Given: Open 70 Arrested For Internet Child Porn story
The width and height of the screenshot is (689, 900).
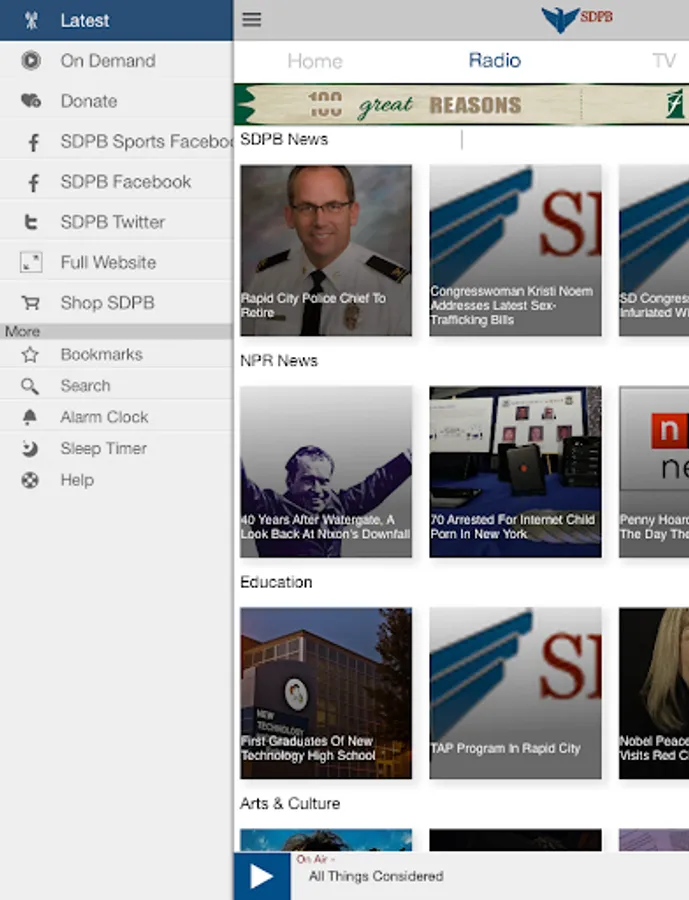Looking at the screenshot, I should (x=516, y=472).
